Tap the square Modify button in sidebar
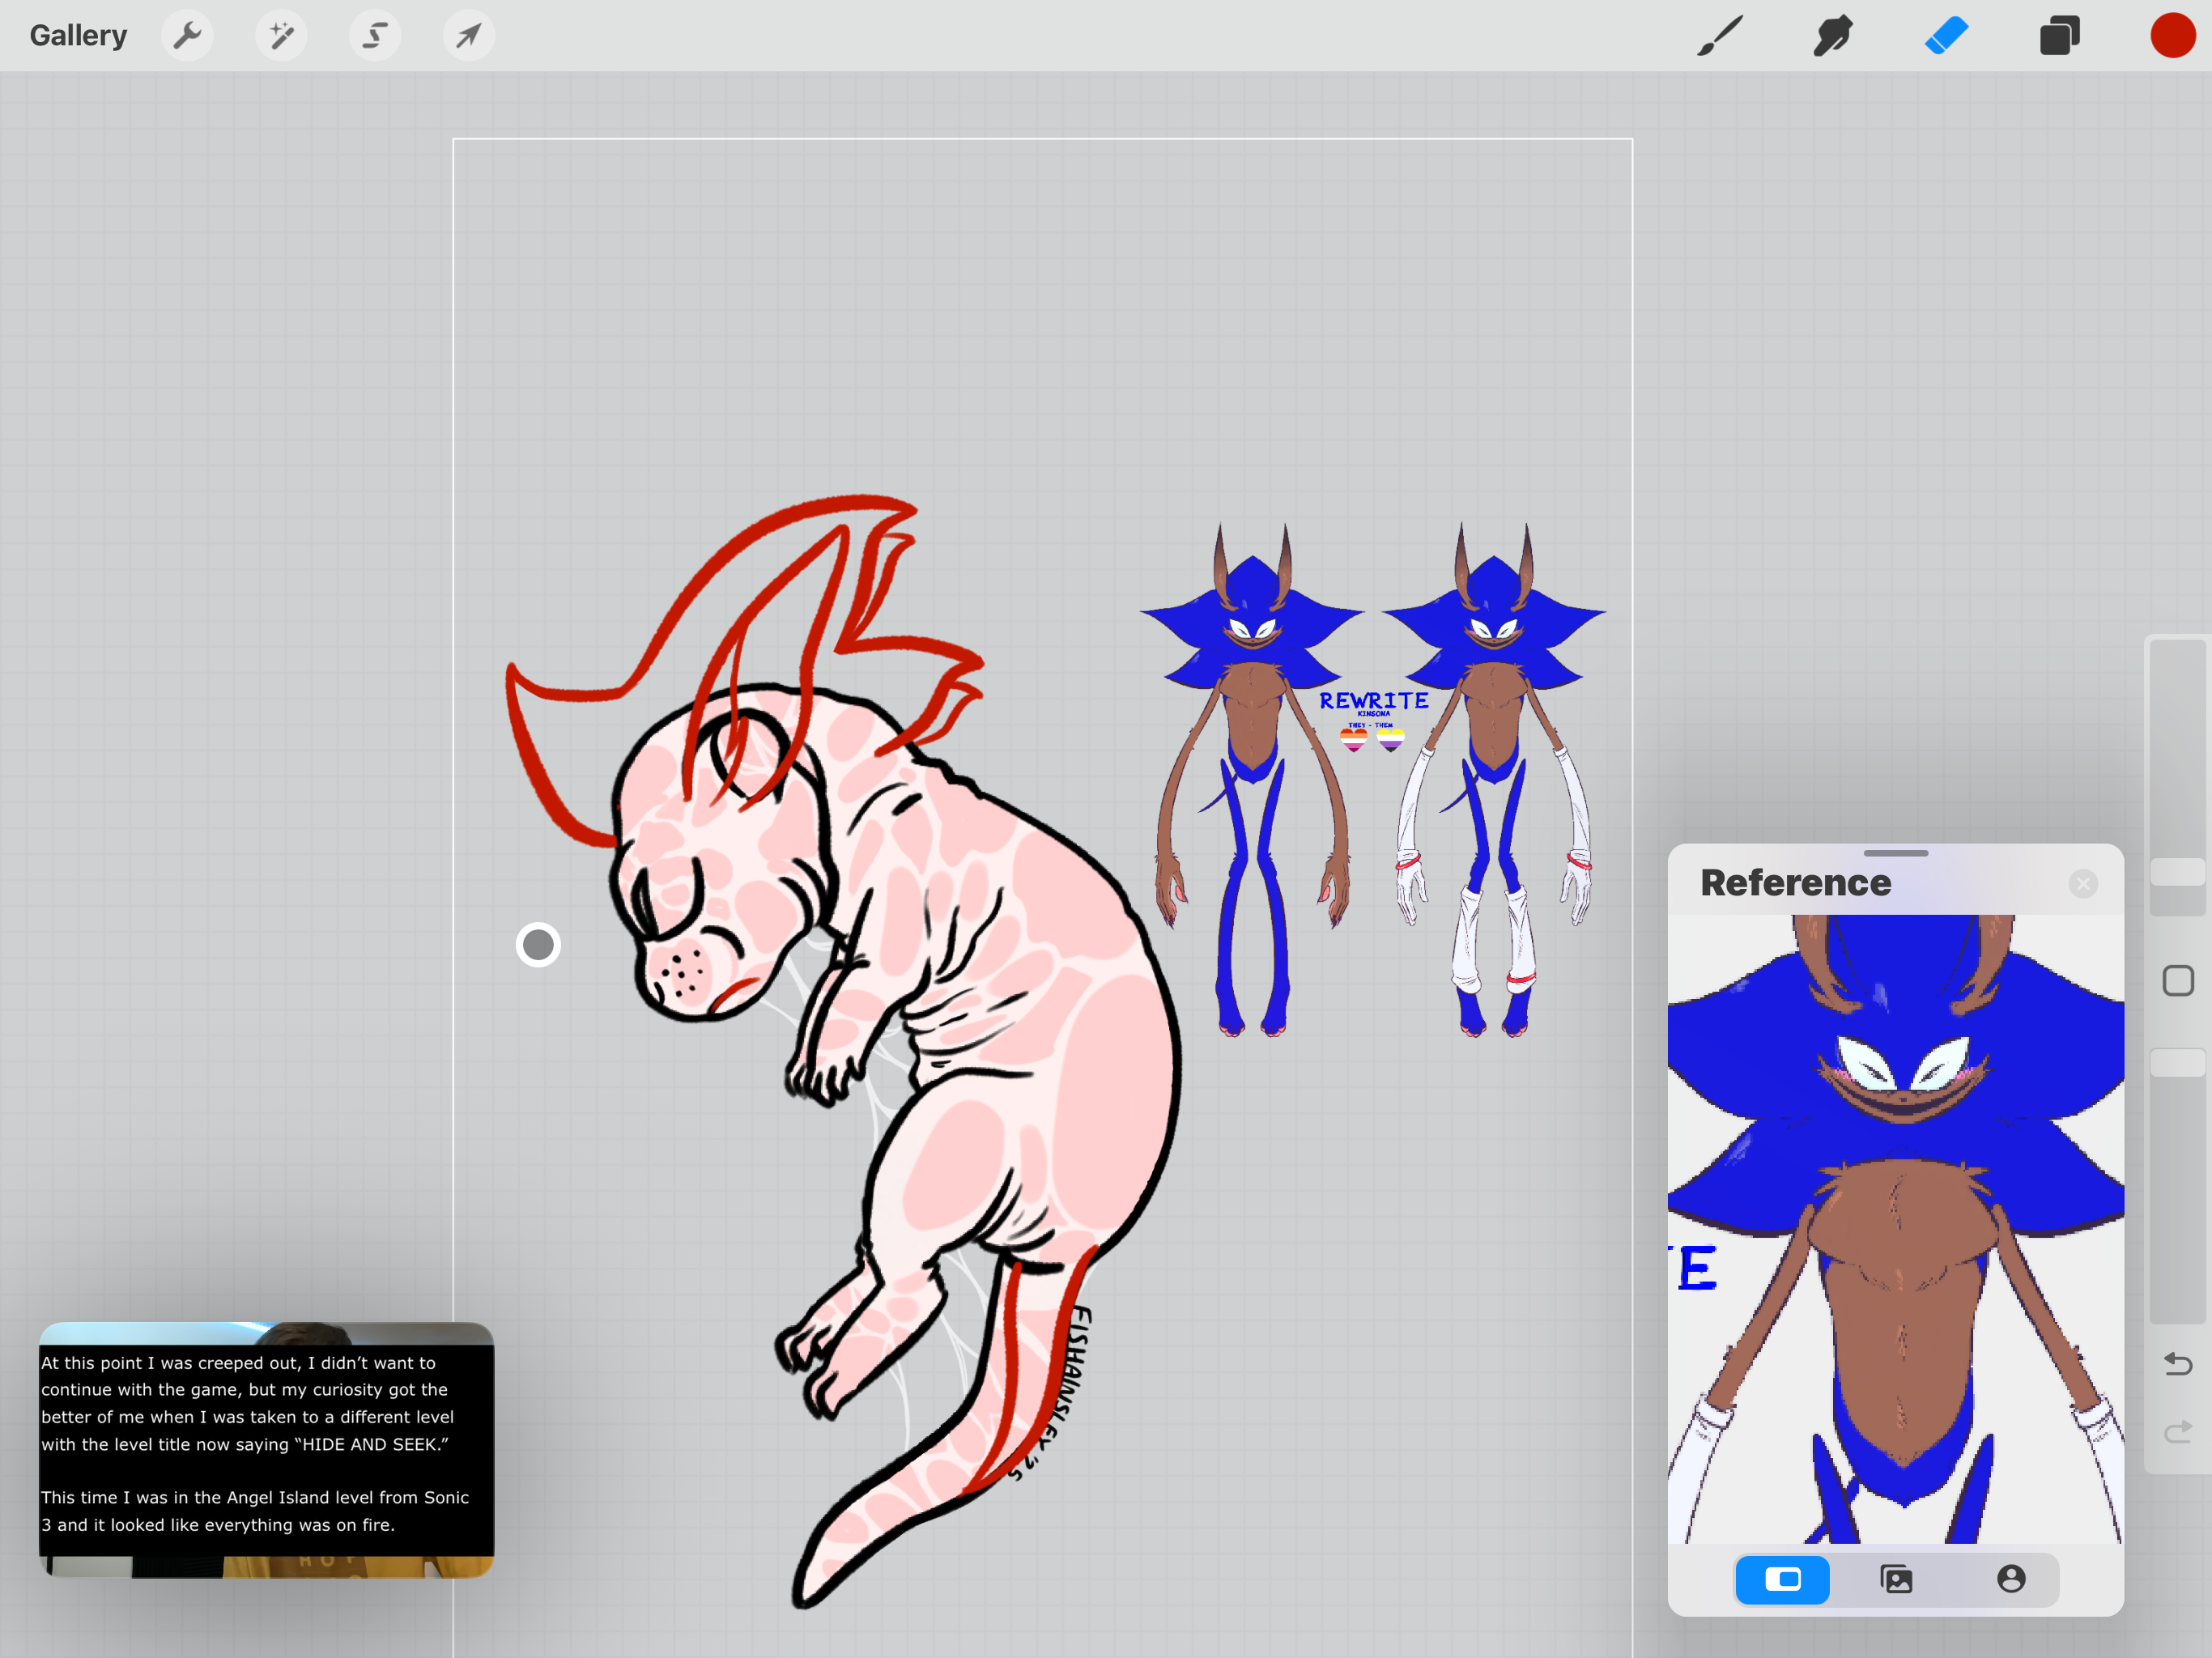2212x1658 pixels. tap(2177, 980)
